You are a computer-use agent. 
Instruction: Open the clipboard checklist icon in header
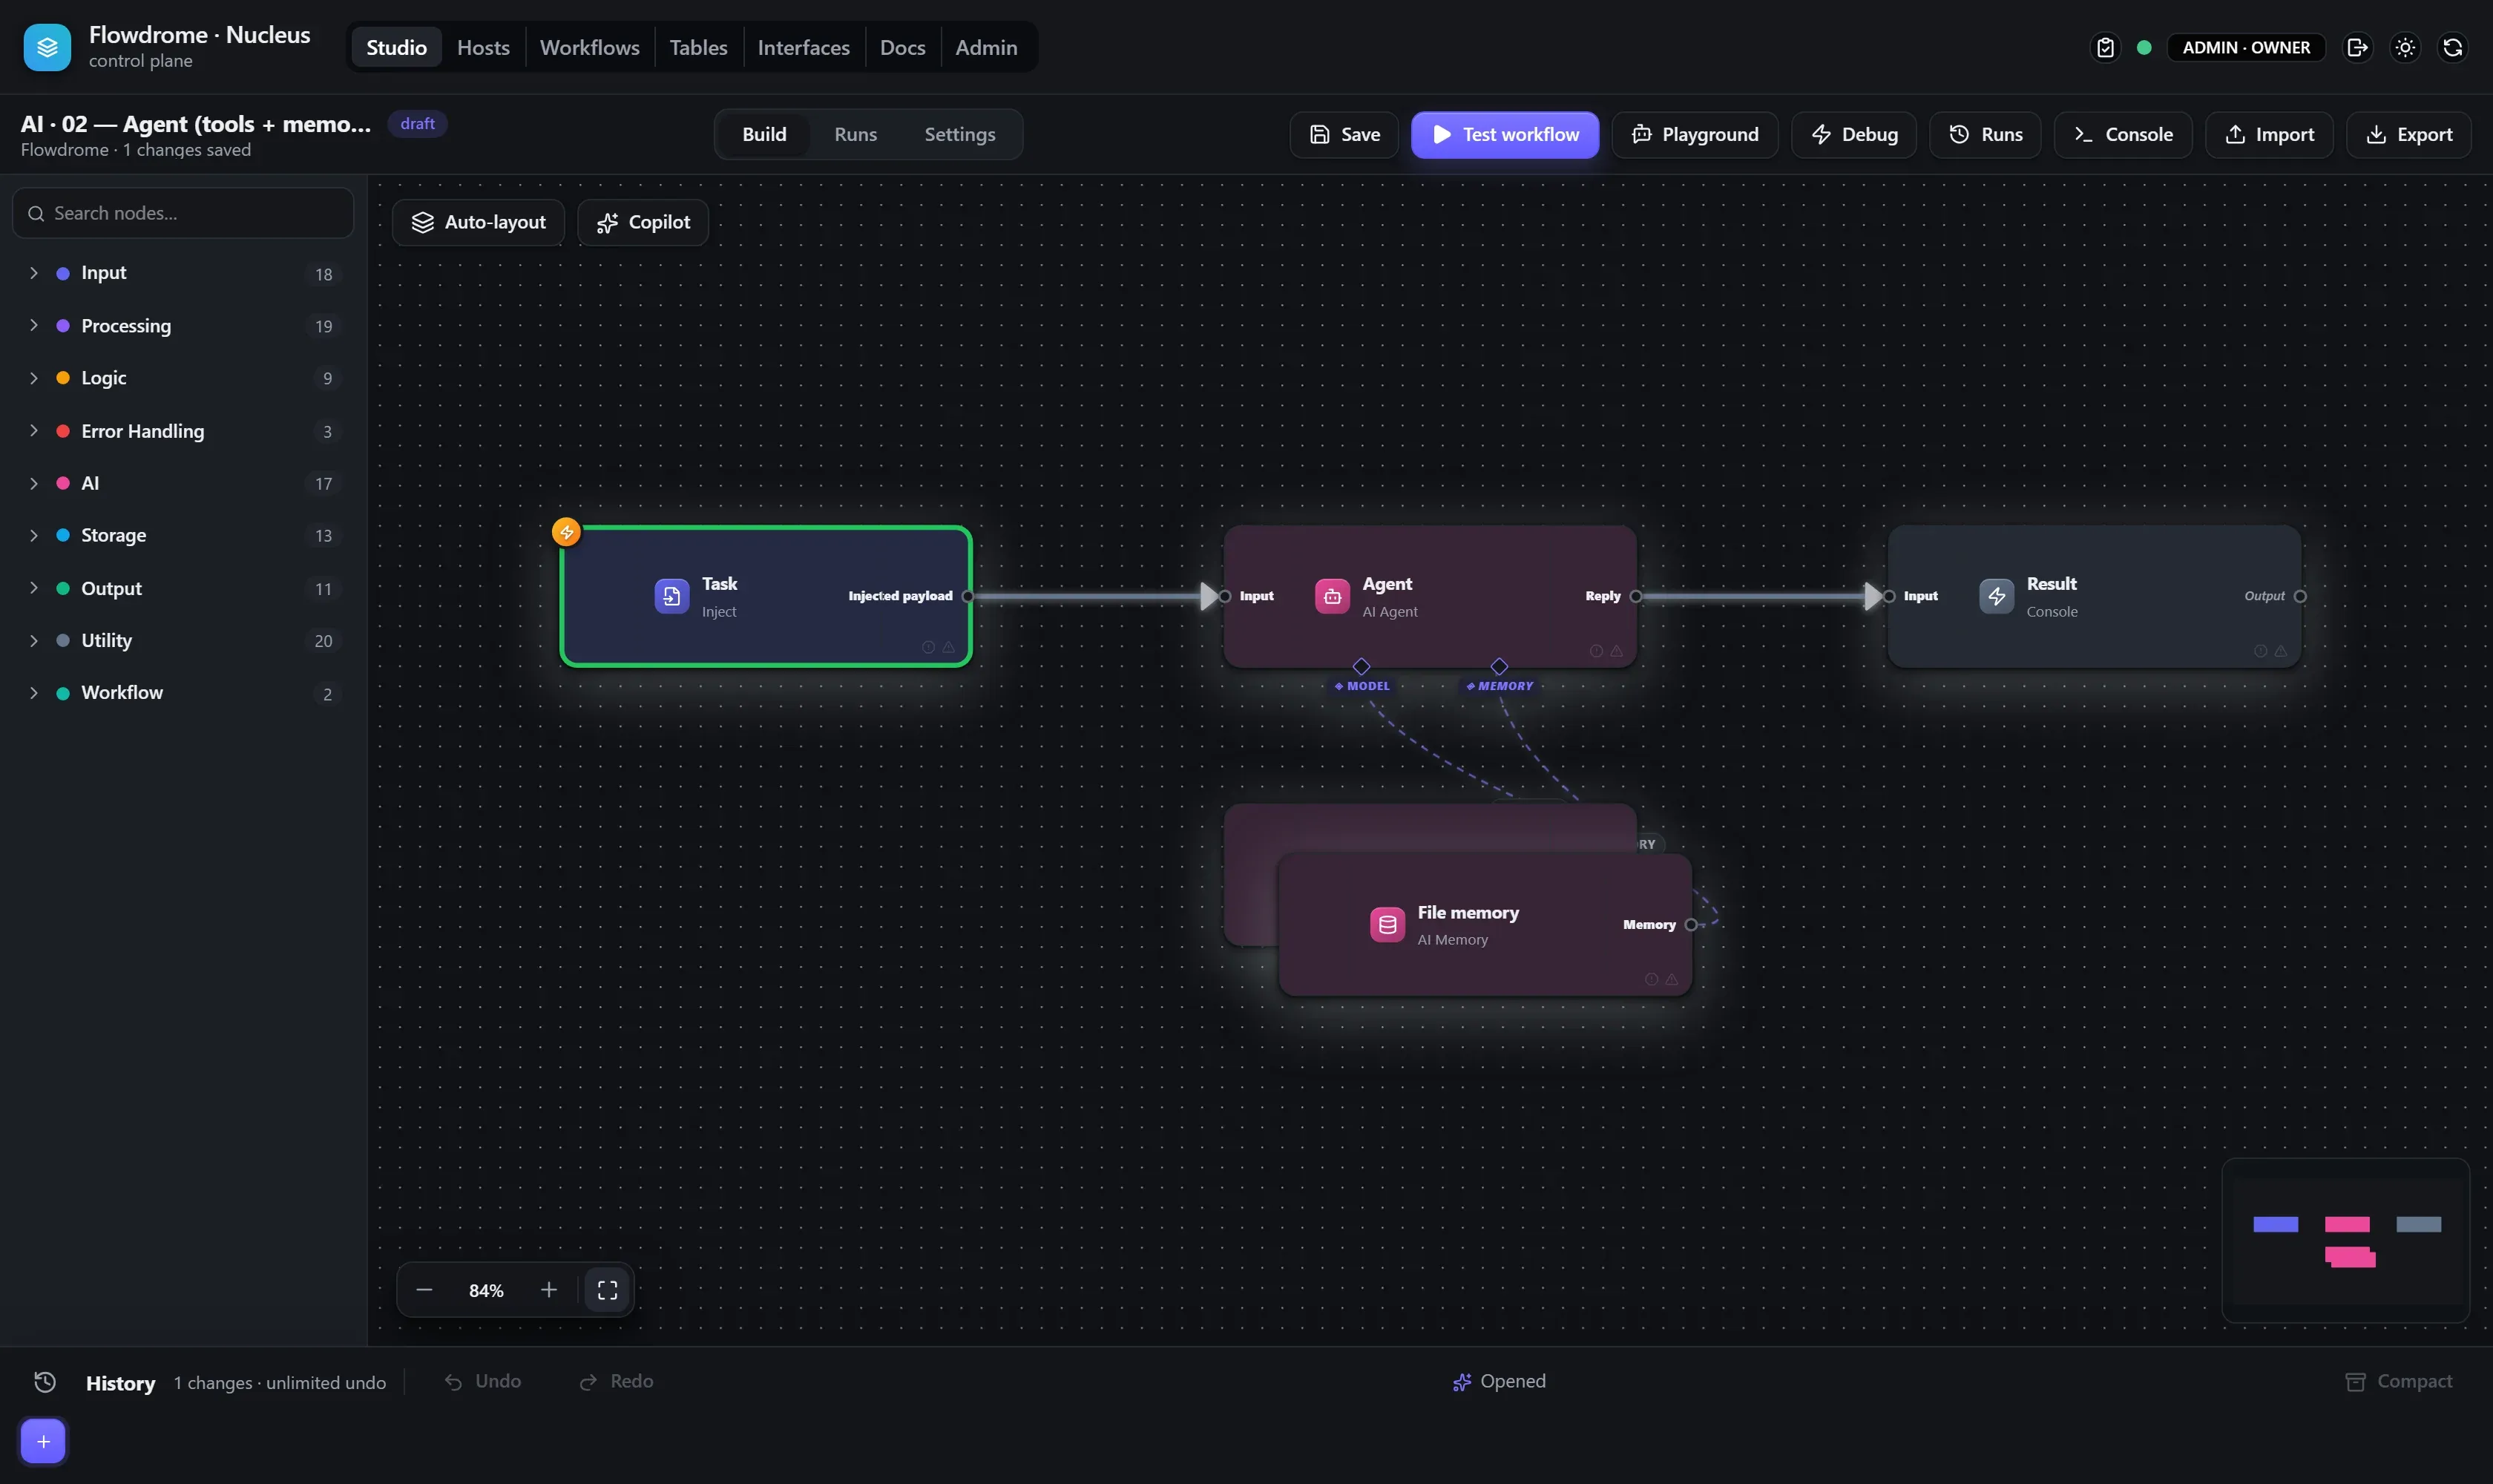(2105, 47)
